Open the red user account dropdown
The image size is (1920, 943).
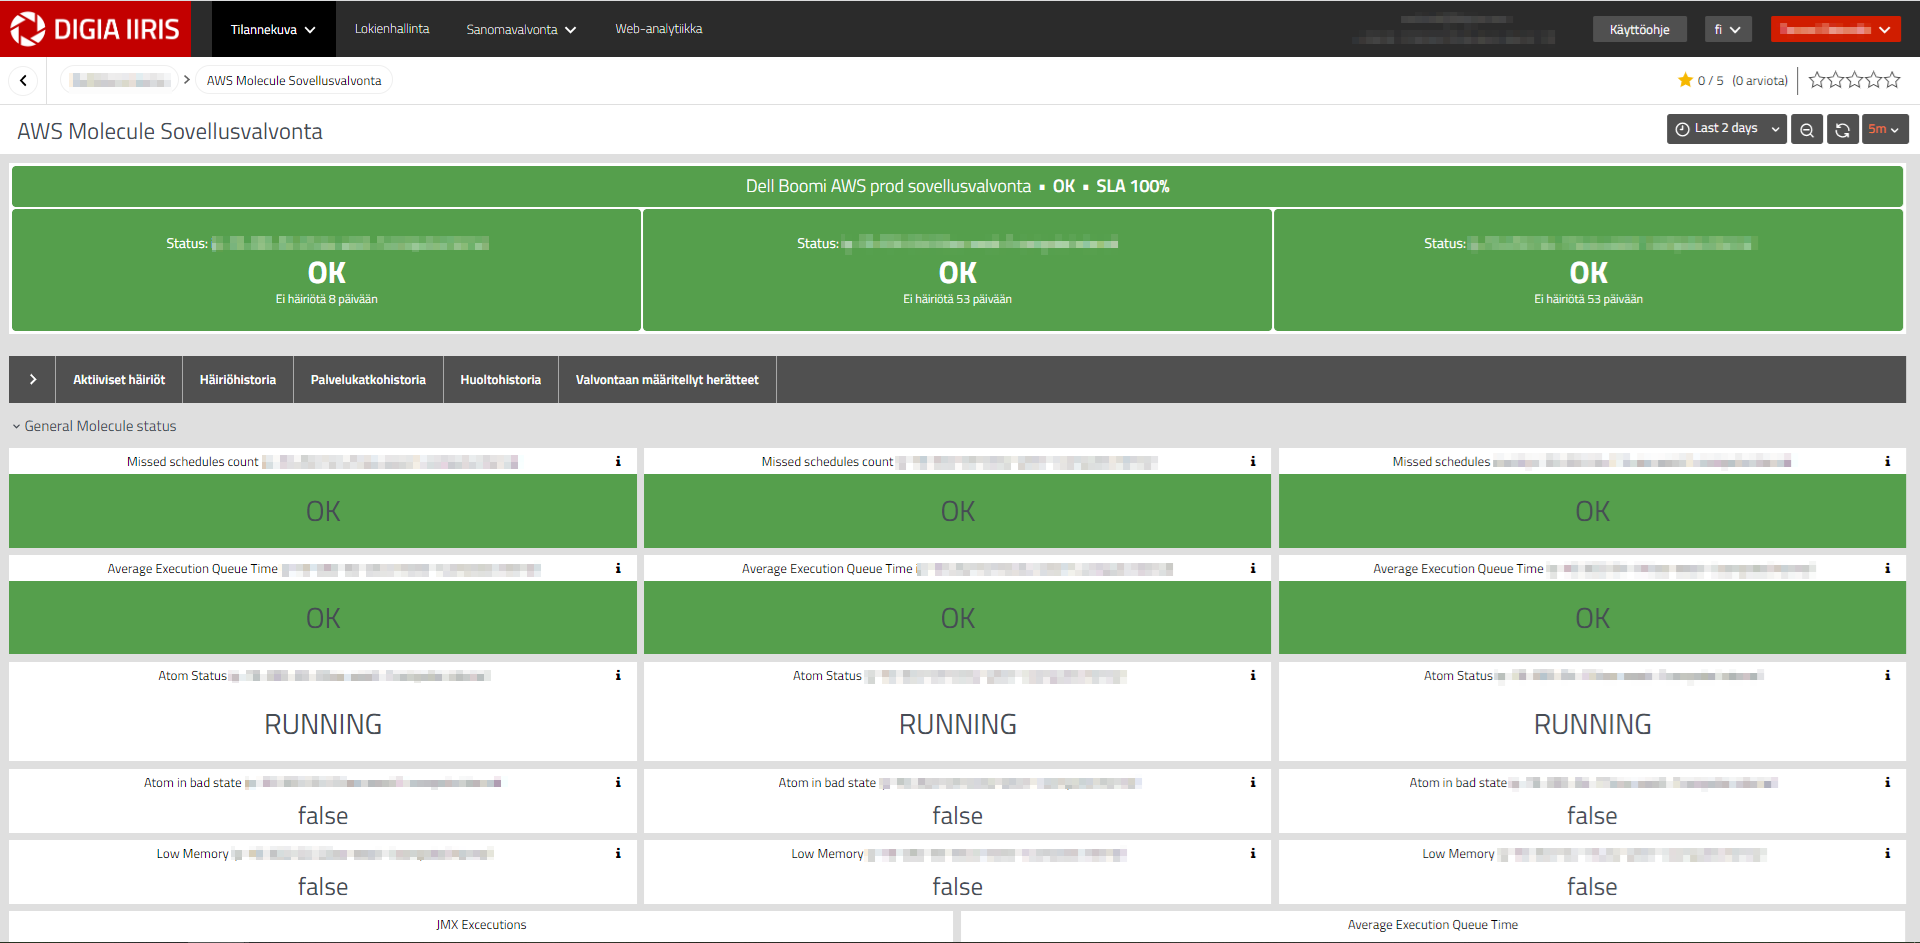1835,29
